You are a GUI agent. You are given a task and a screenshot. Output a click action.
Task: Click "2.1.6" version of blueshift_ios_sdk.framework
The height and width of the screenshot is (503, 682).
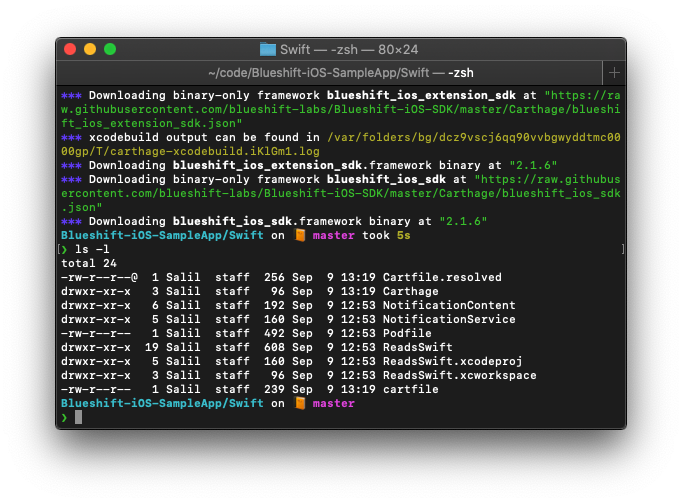tap(463, 221)
